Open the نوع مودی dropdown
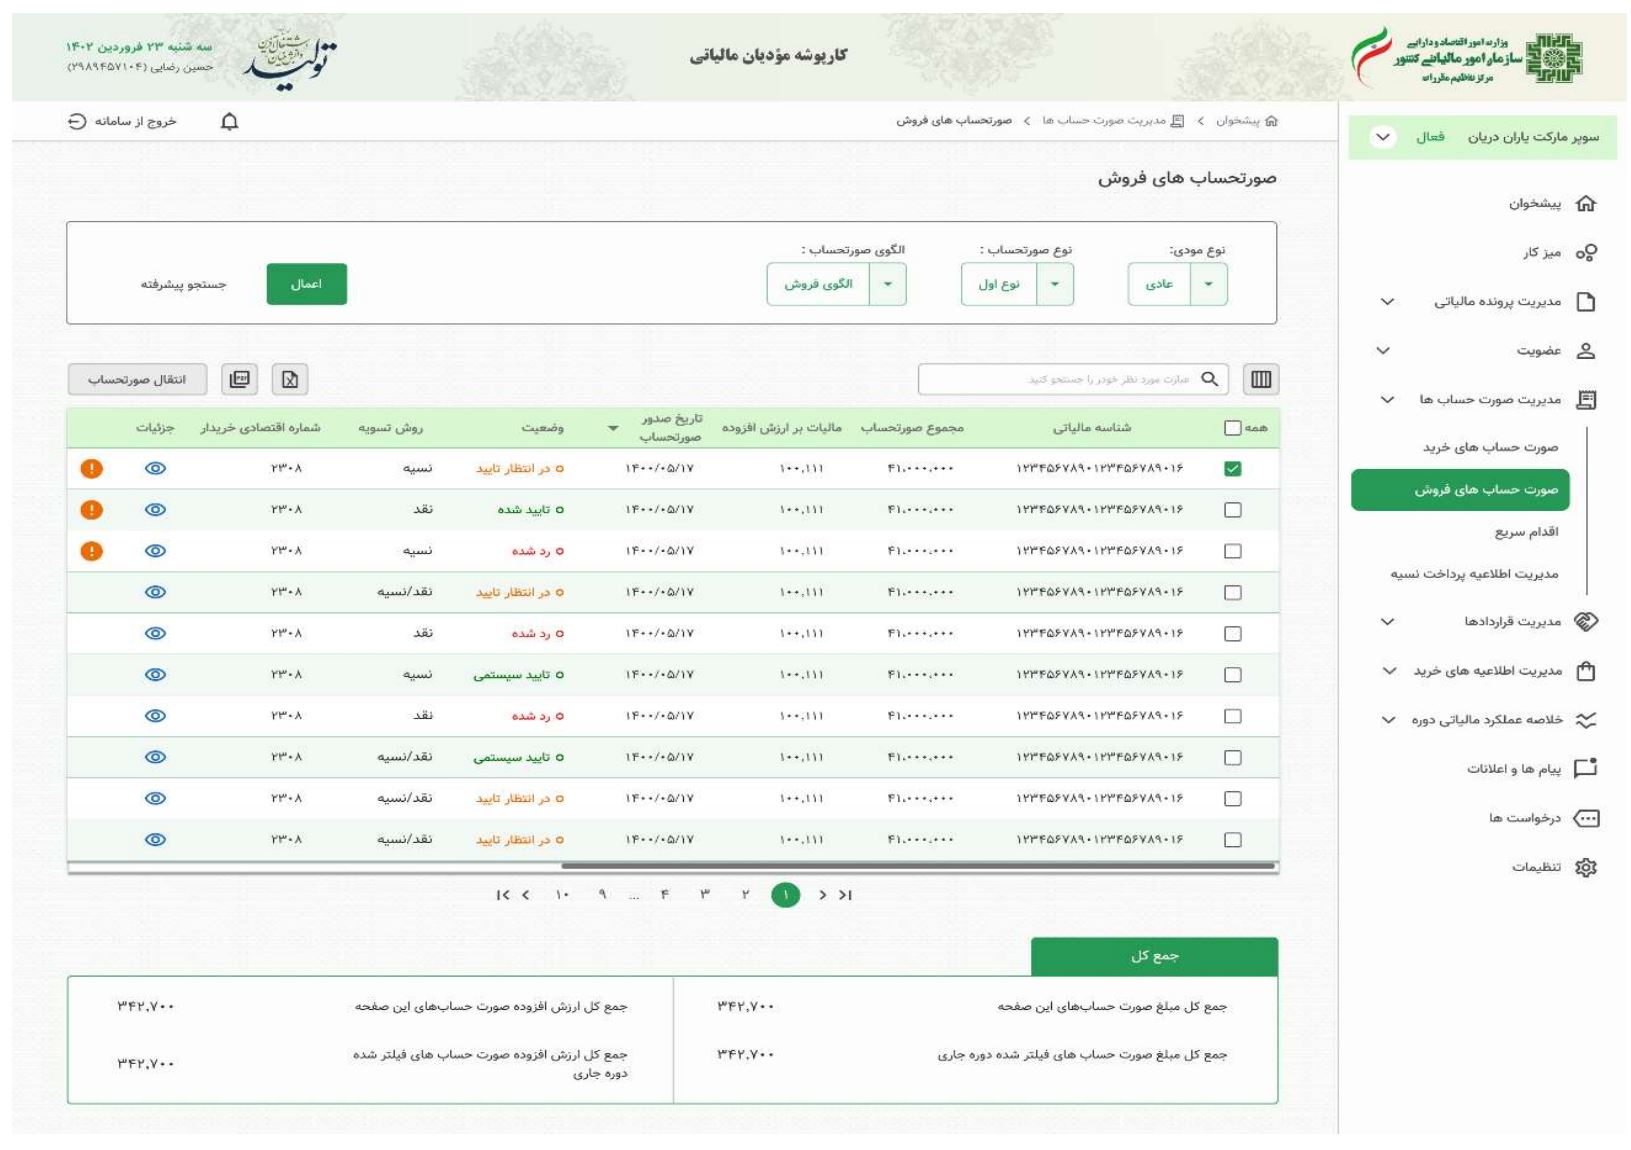Viewport: 1631px width, 1150px height. (1208, 284)
